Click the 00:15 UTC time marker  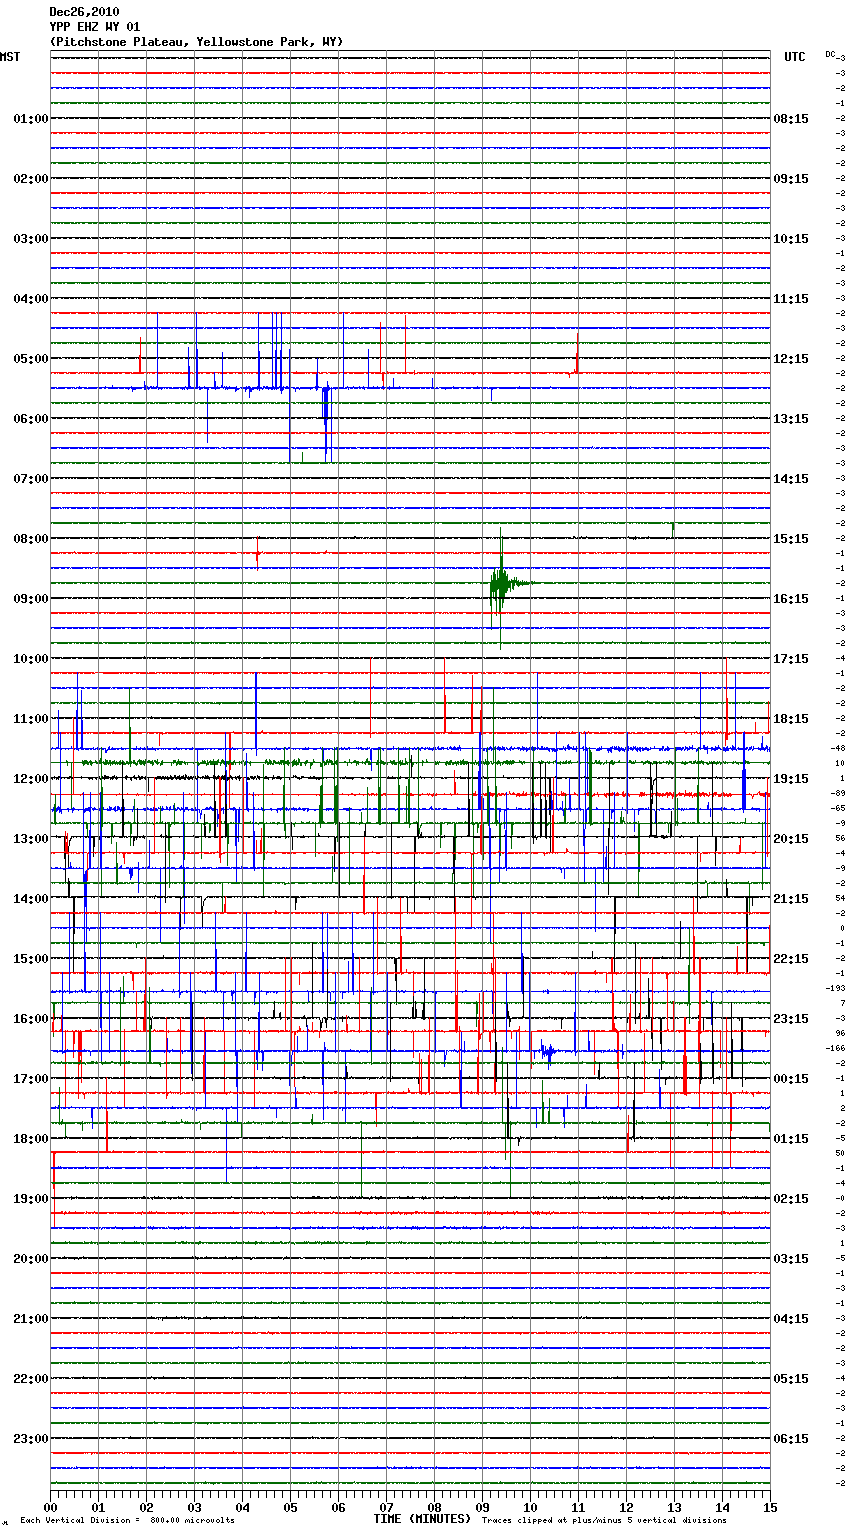coord(791,1079)
